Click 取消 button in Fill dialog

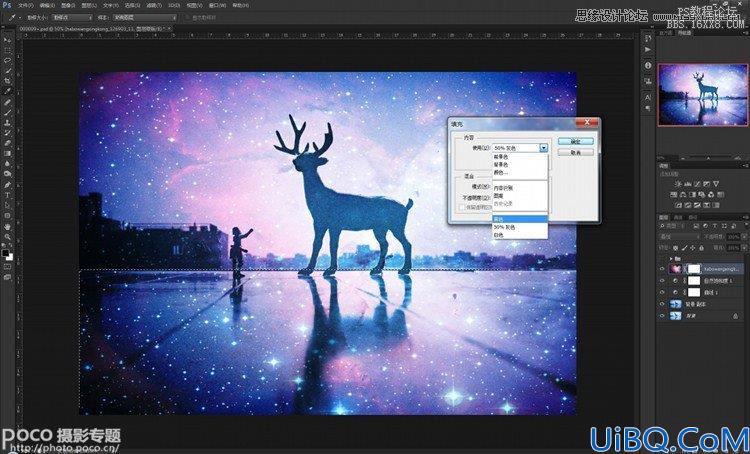575,152
